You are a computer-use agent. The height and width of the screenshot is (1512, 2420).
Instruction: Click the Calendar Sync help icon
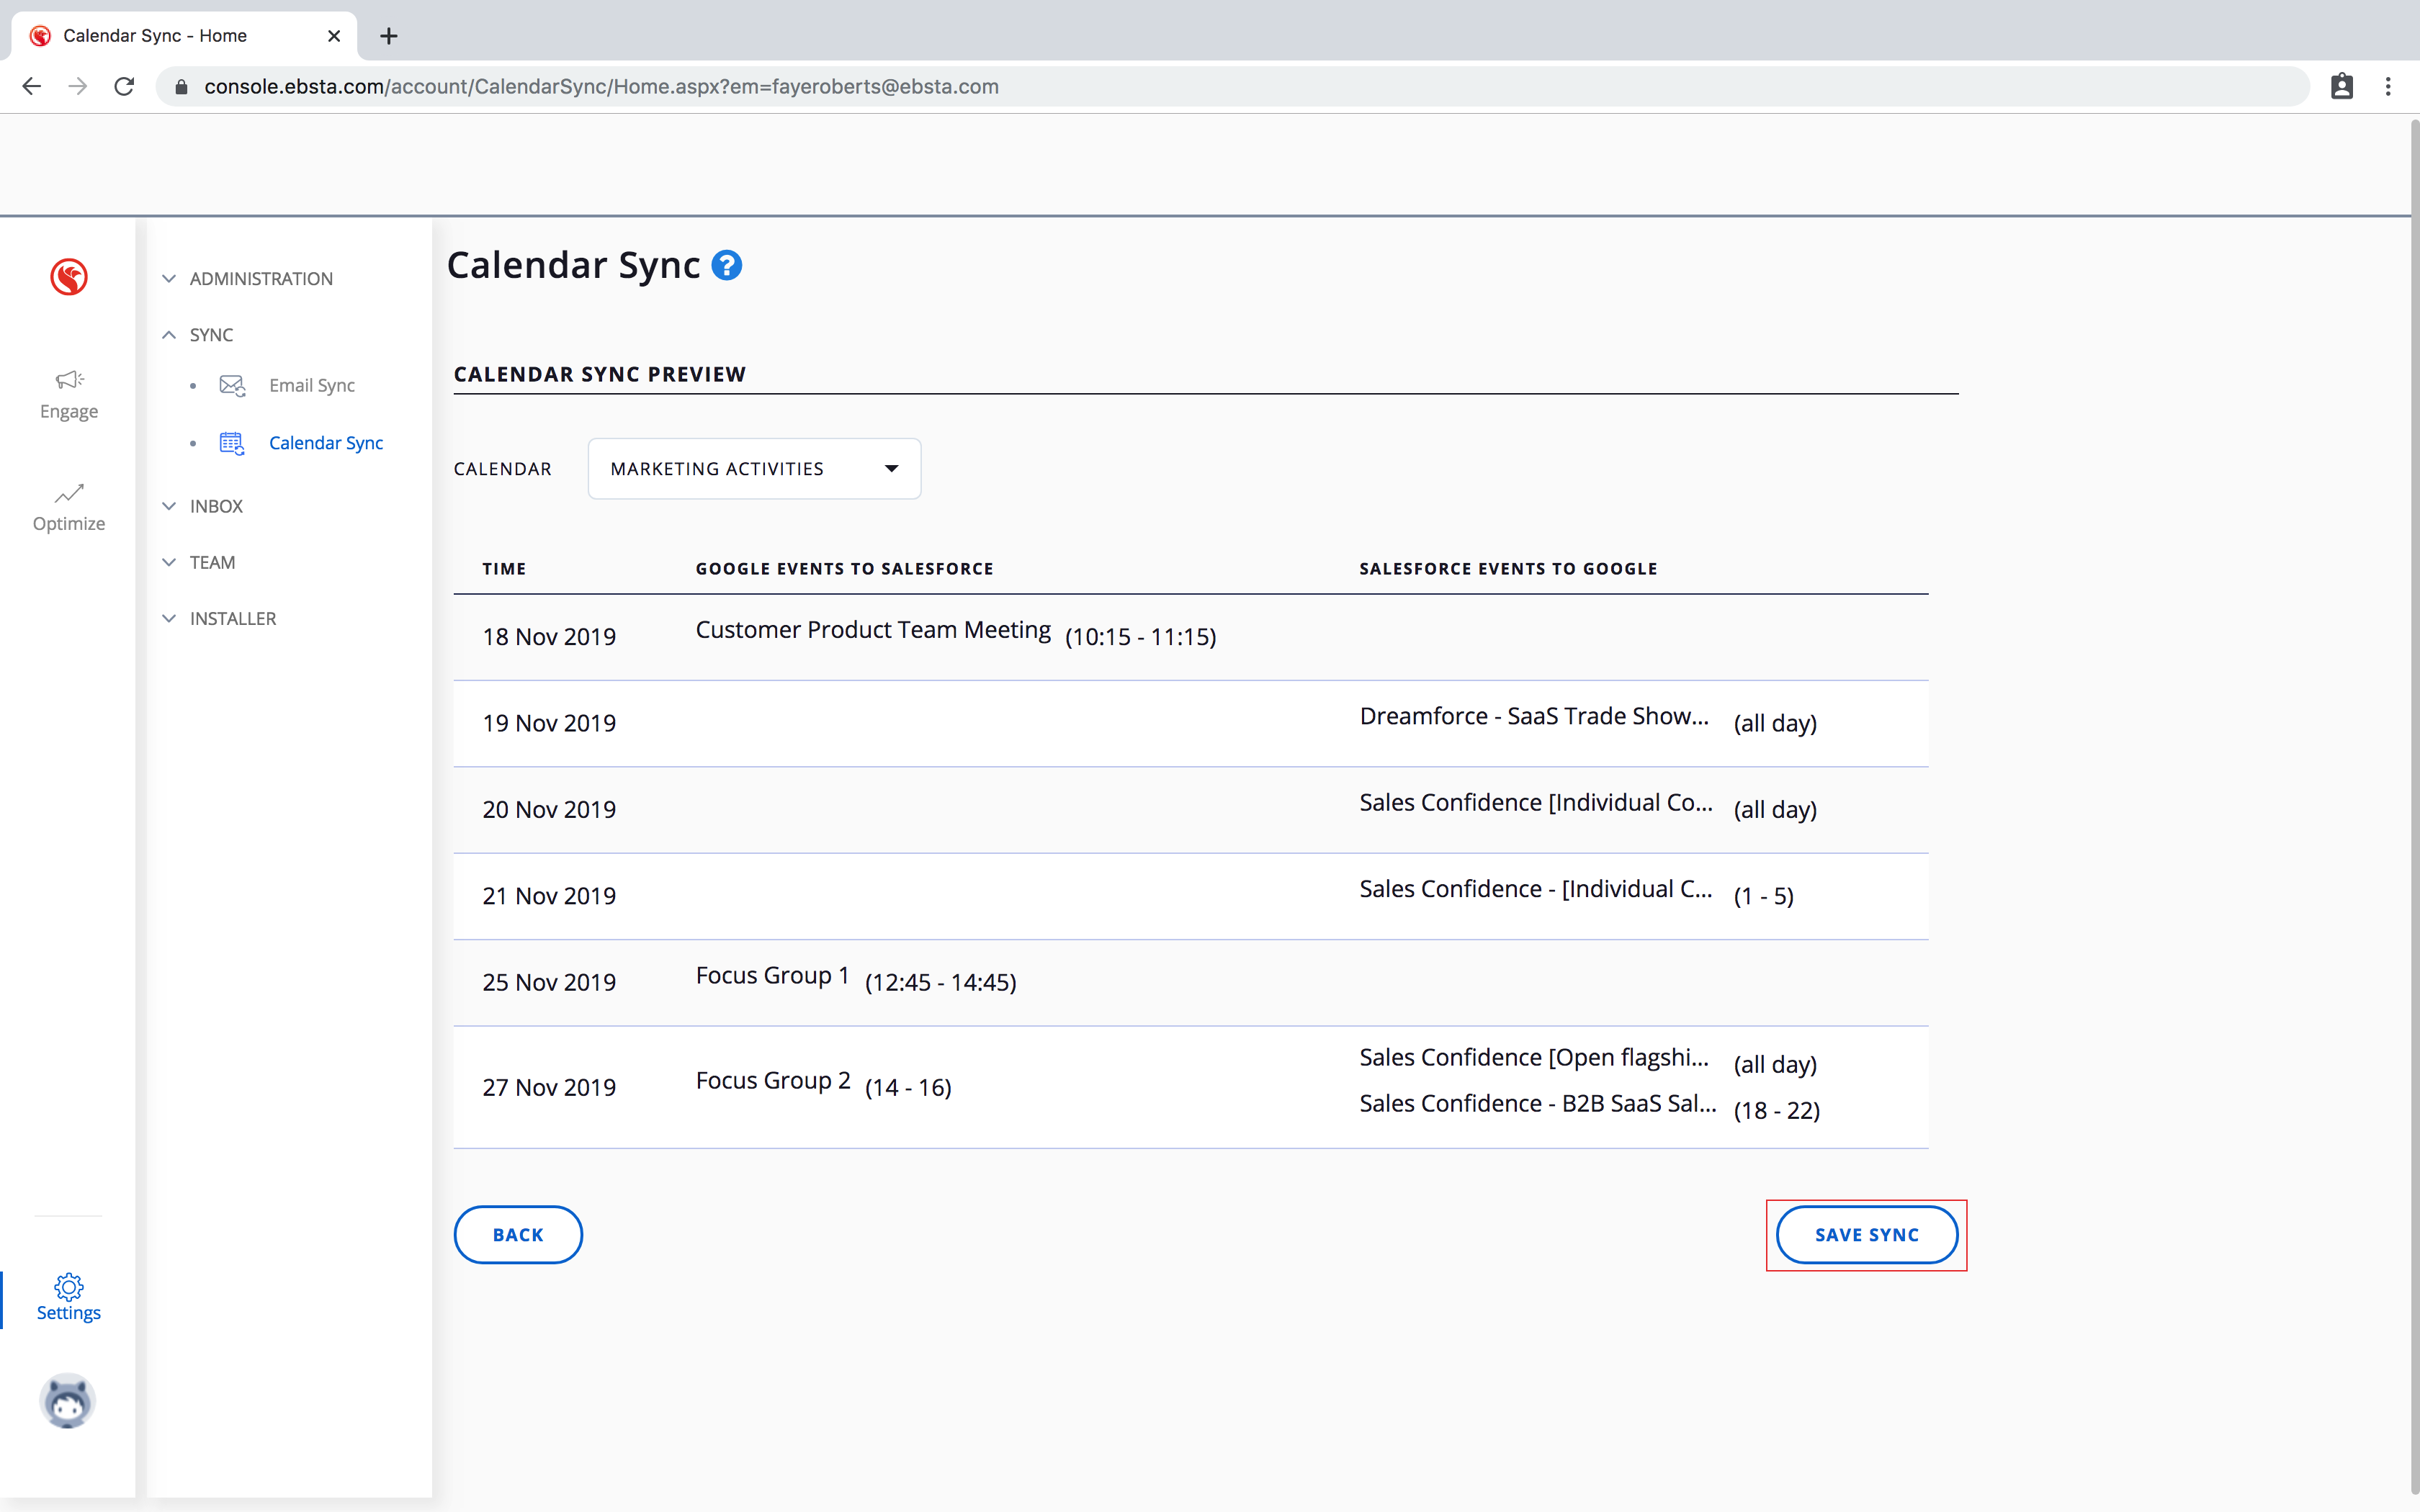point(726,266)
